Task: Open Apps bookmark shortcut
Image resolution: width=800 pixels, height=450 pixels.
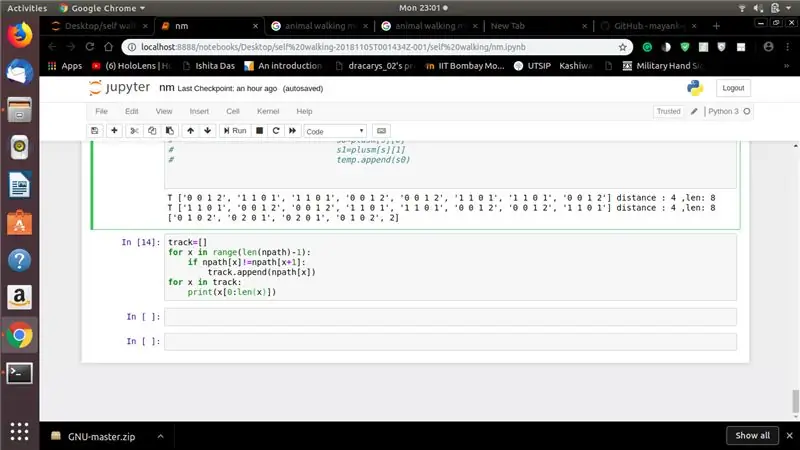Action: point(65,66)
